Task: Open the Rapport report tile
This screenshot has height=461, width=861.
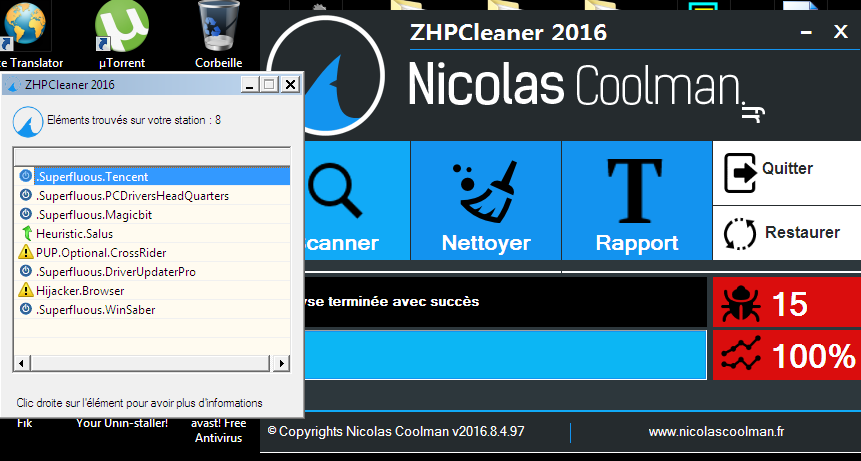Action: (636, 200)
